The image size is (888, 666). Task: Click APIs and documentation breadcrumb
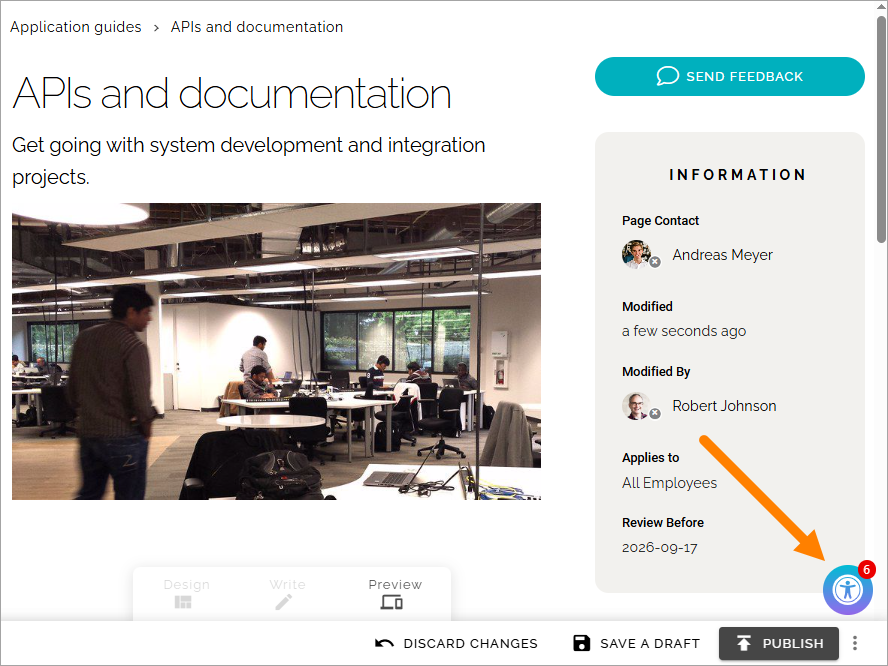pos(257,27)
